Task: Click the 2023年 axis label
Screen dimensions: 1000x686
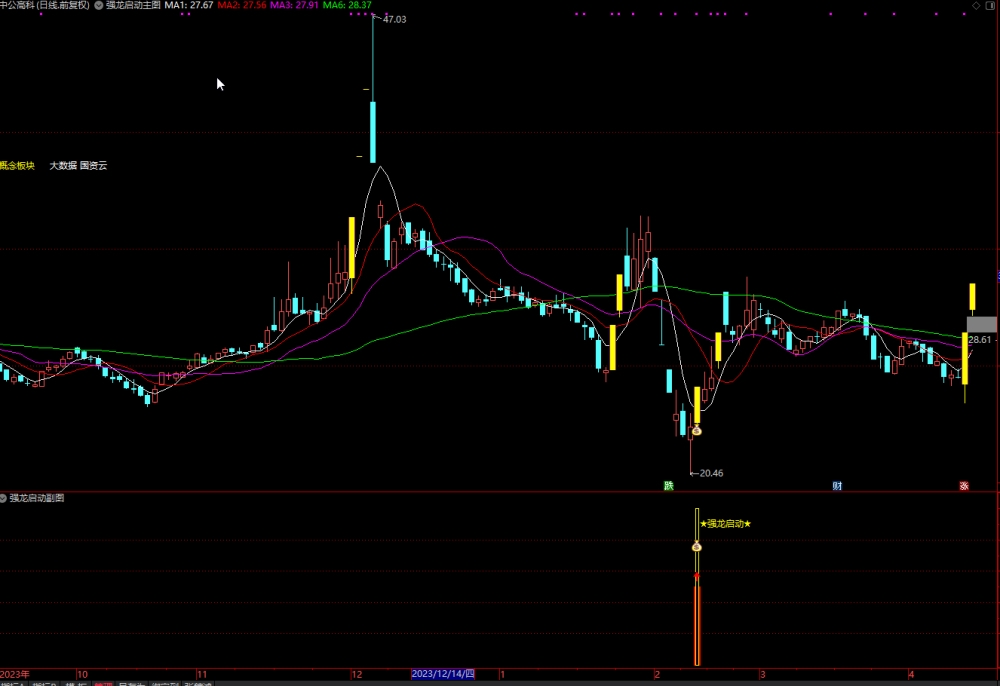Action: tap(15, 674)
